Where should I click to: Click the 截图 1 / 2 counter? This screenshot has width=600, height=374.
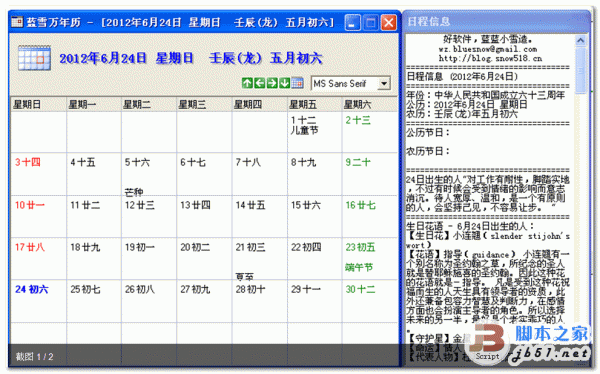click(34, 357)
